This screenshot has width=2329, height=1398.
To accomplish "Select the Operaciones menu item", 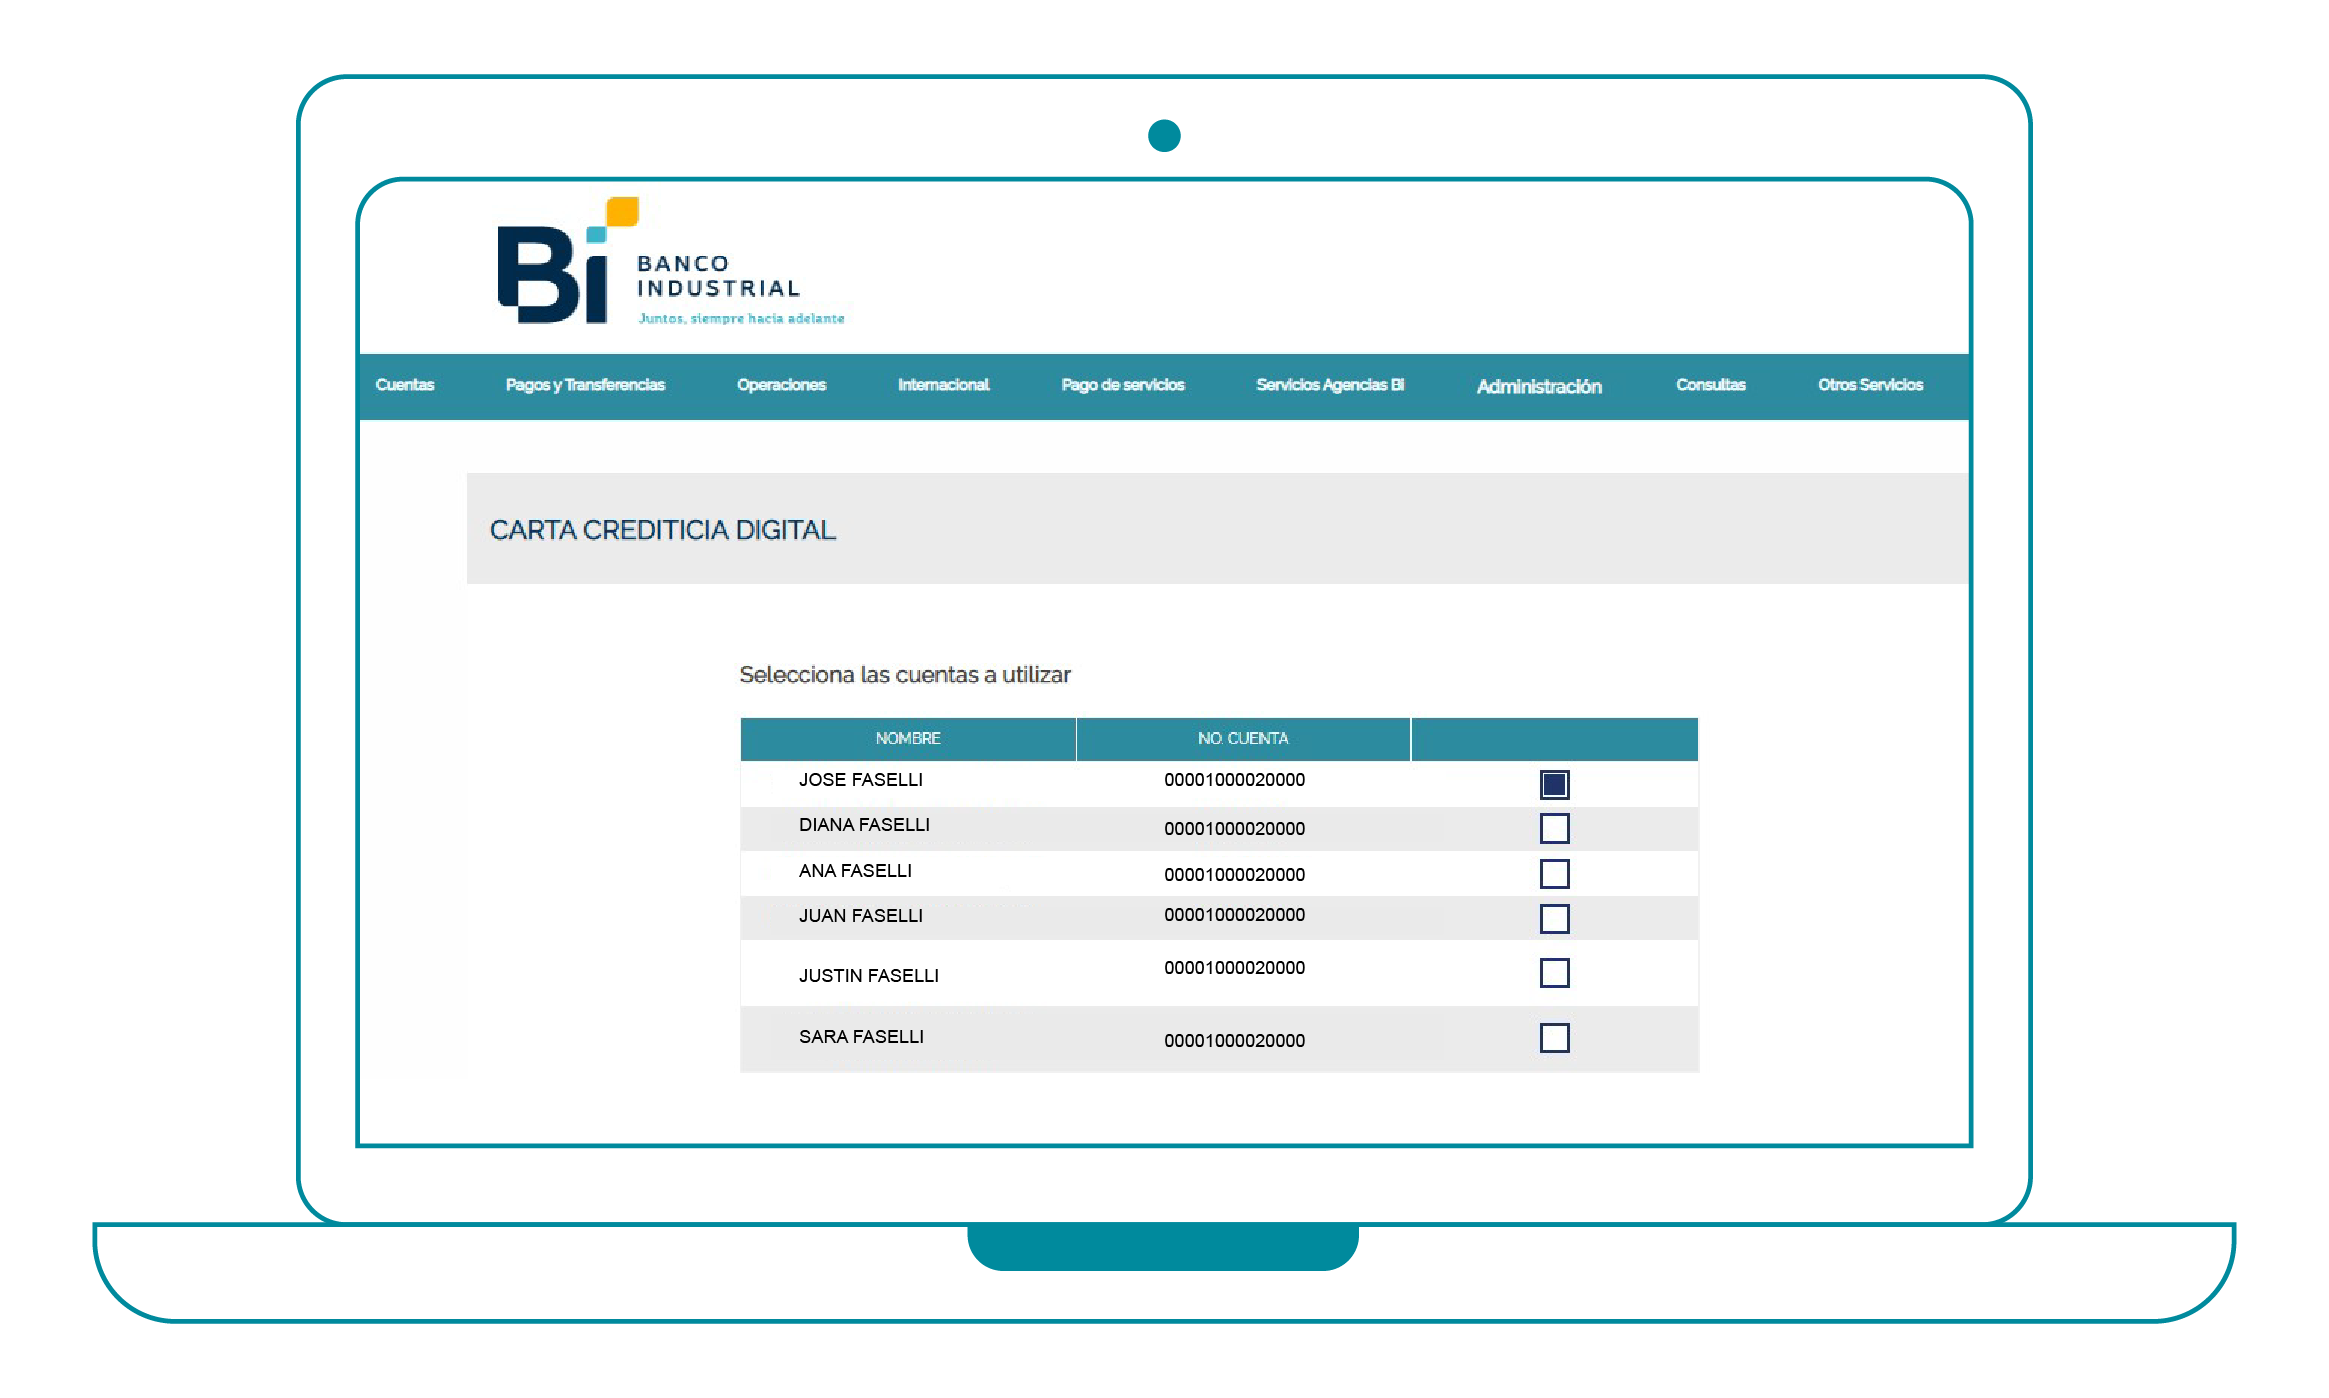I will [781, 385].
